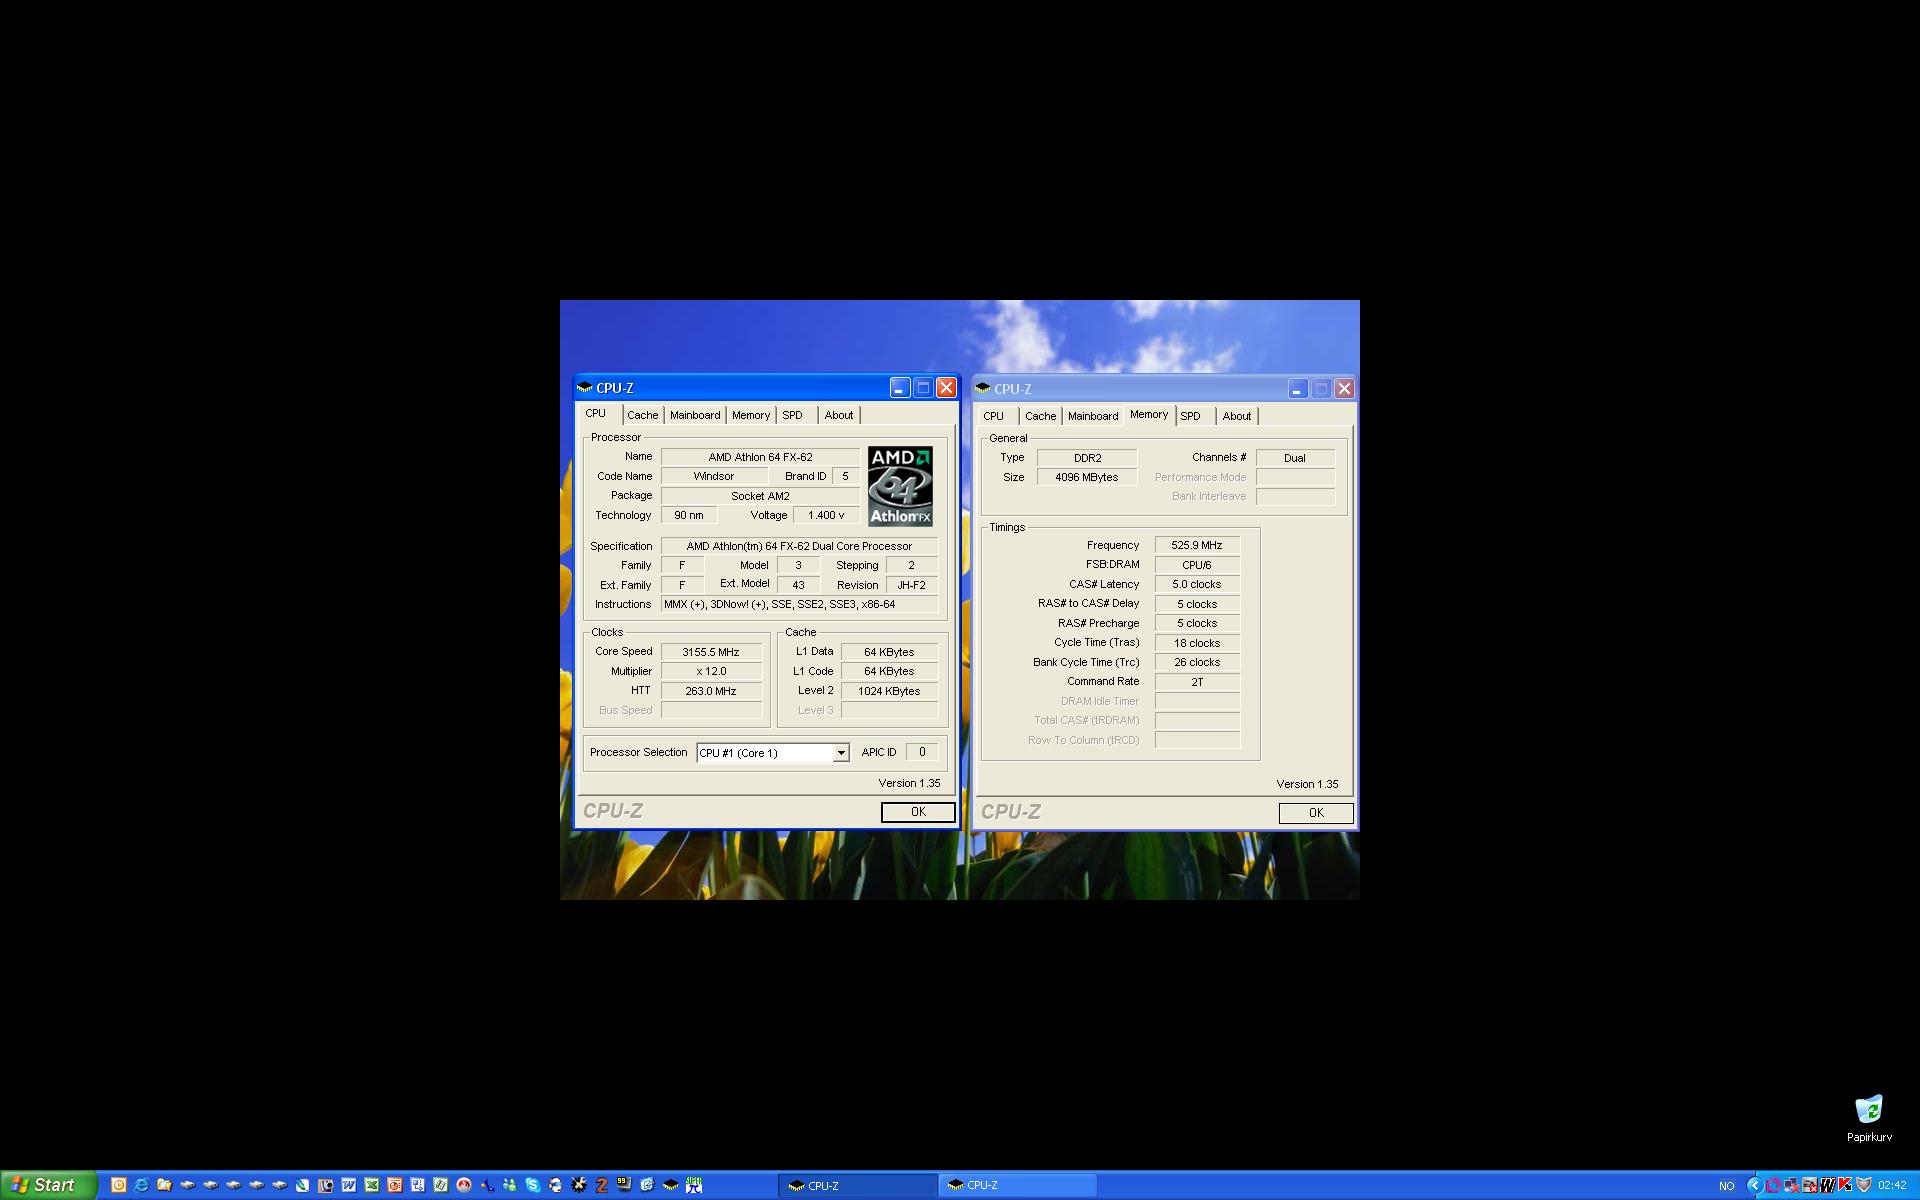Open About tab in right CPU-Z window
This screenshot has height=1200, width=1920.
click(x=1237, y=416)
